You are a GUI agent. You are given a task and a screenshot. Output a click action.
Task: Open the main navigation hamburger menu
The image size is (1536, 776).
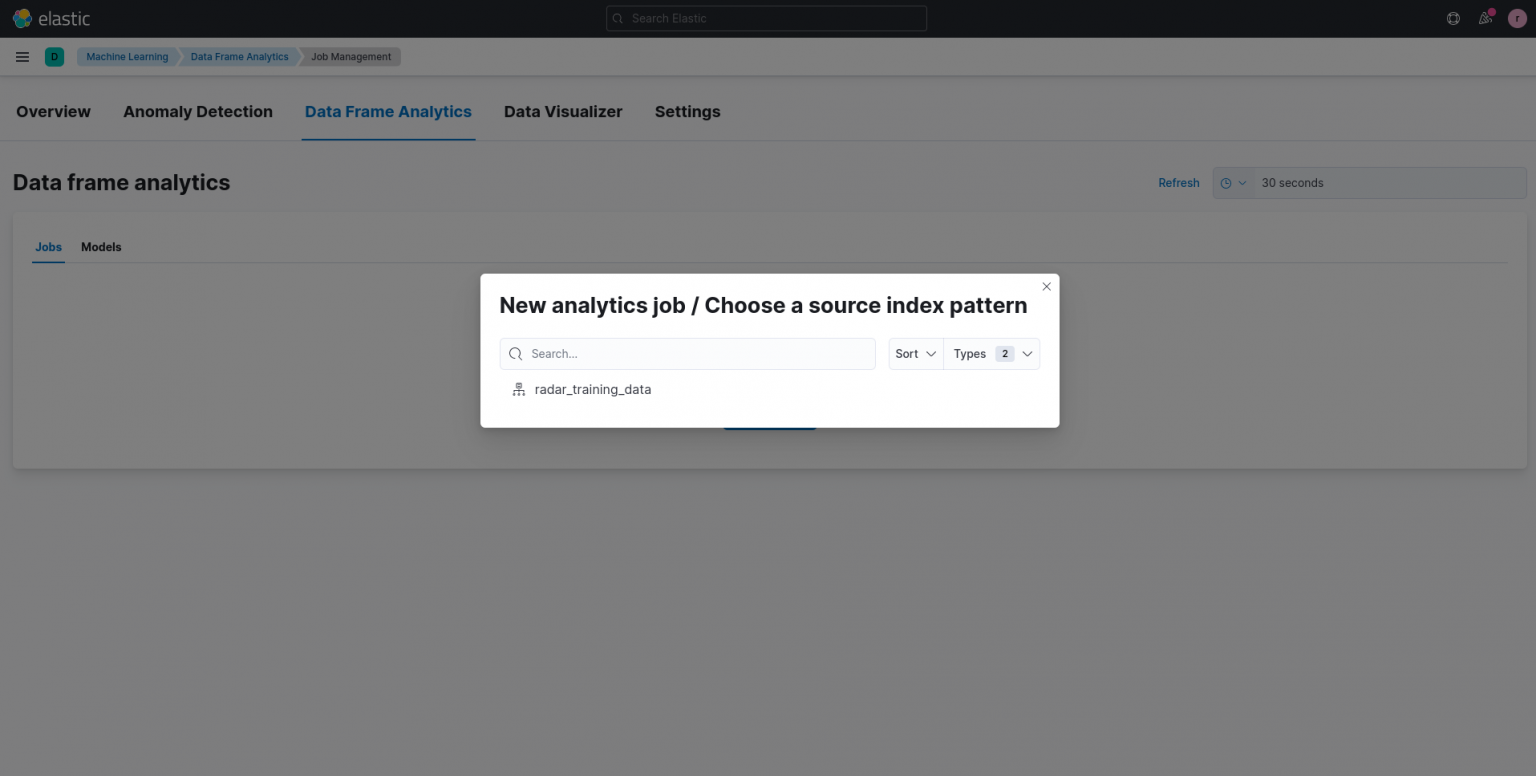pos(22,56)
